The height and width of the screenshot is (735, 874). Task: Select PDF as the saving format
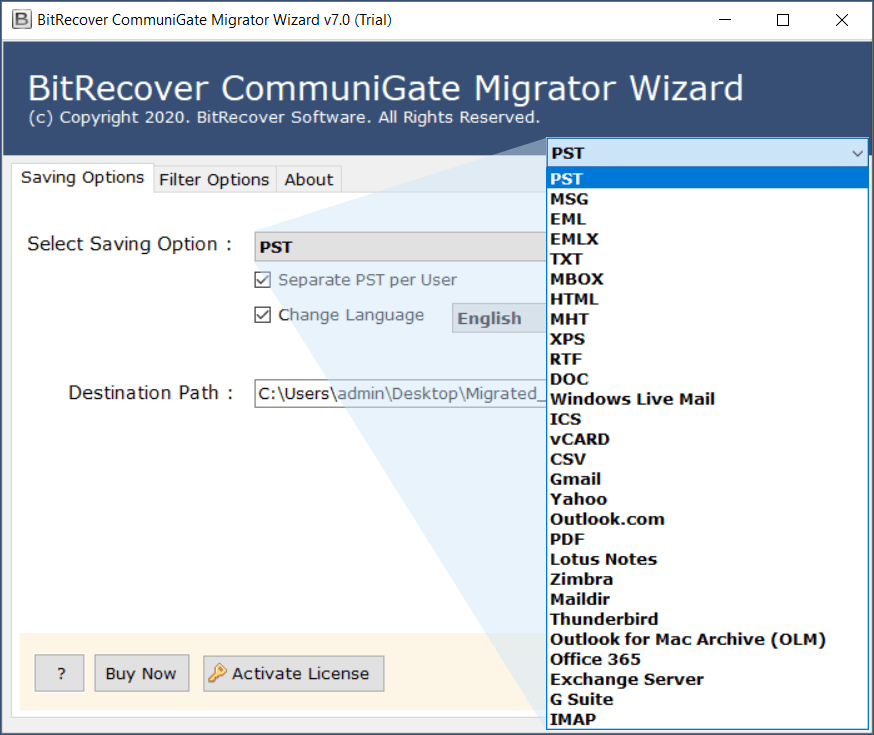pyautogui.click(x=707, y=540)
